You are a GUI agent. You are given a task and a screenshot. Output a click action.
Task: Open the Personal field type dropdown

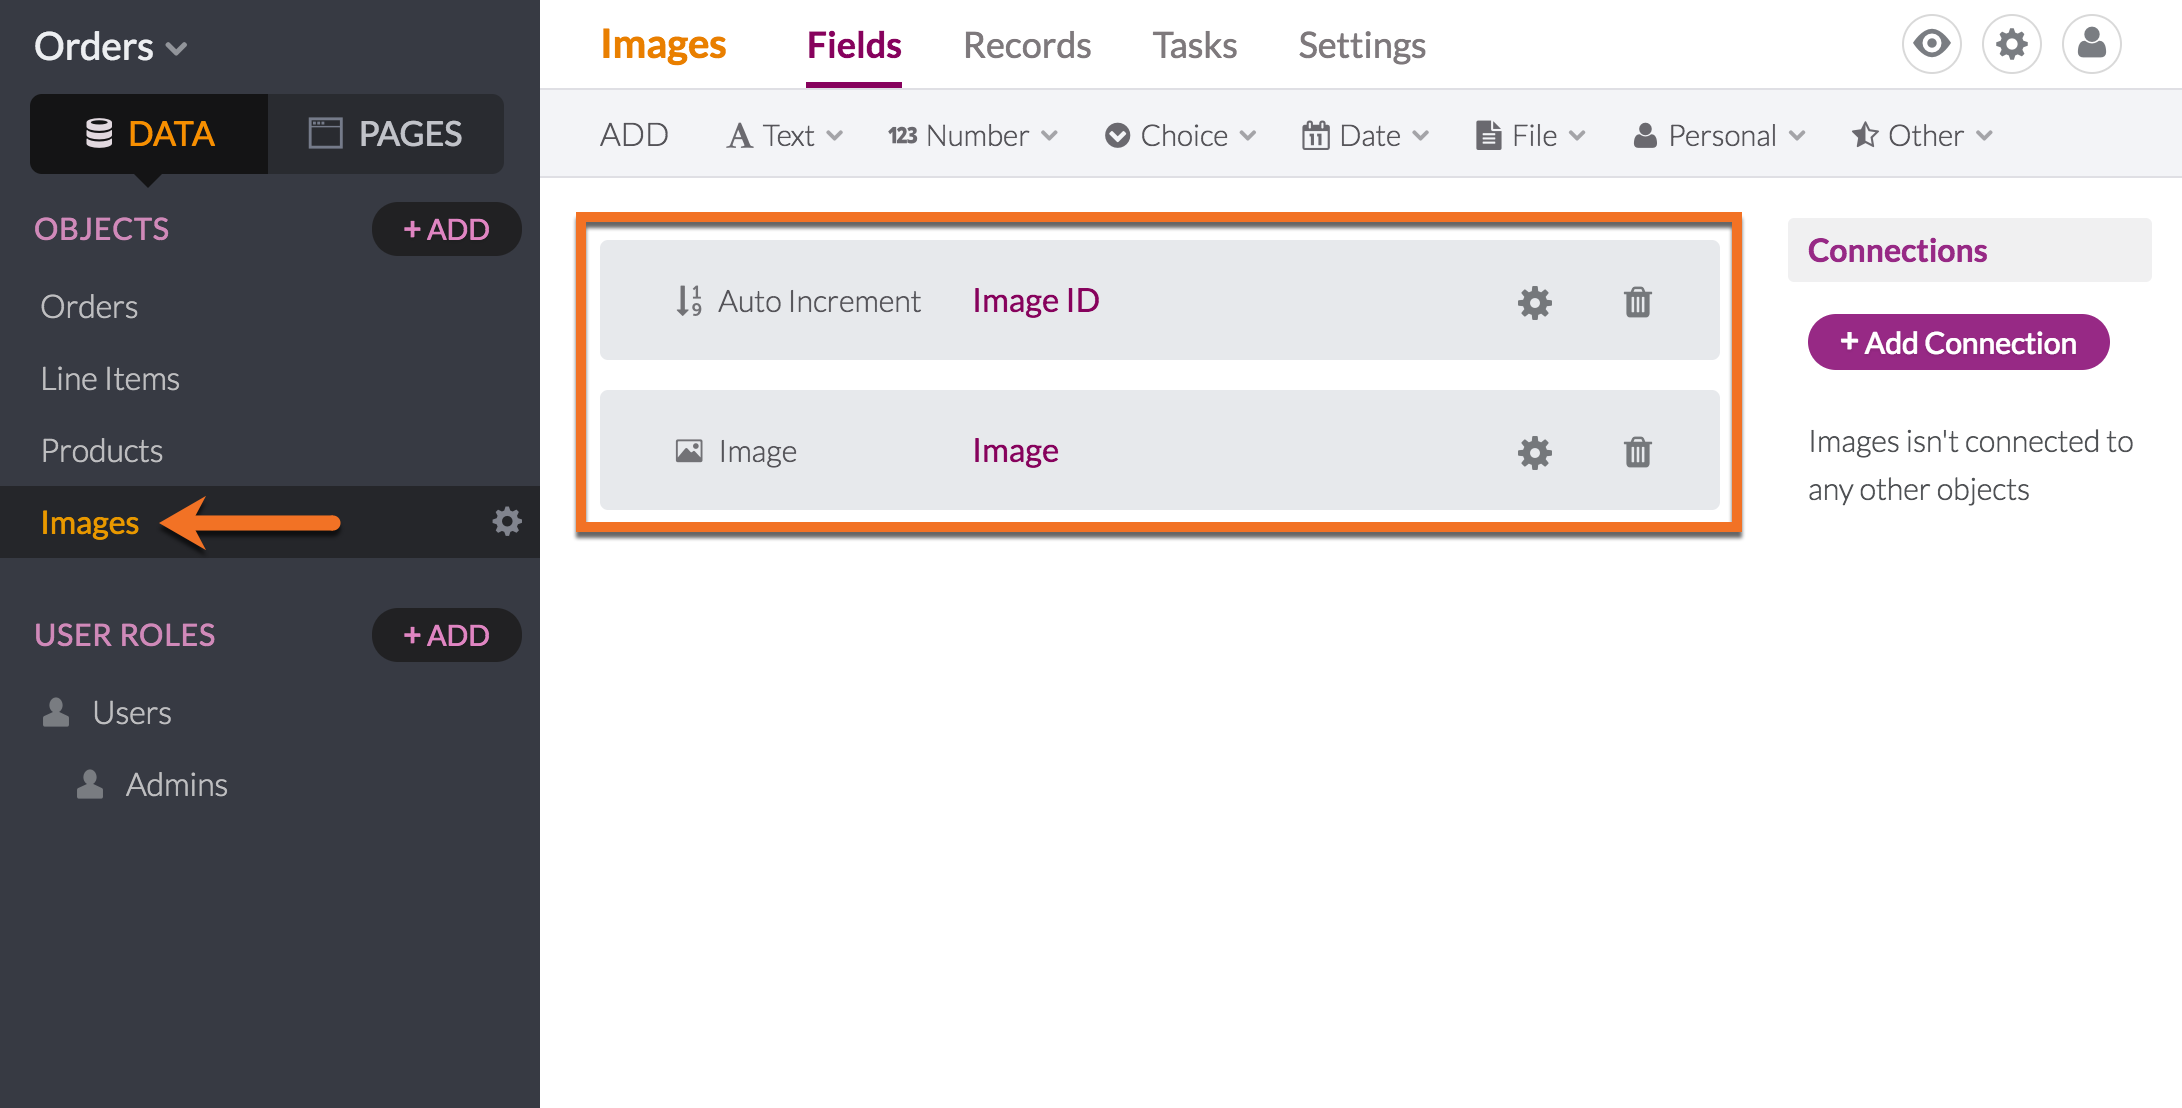point(1718,135)
